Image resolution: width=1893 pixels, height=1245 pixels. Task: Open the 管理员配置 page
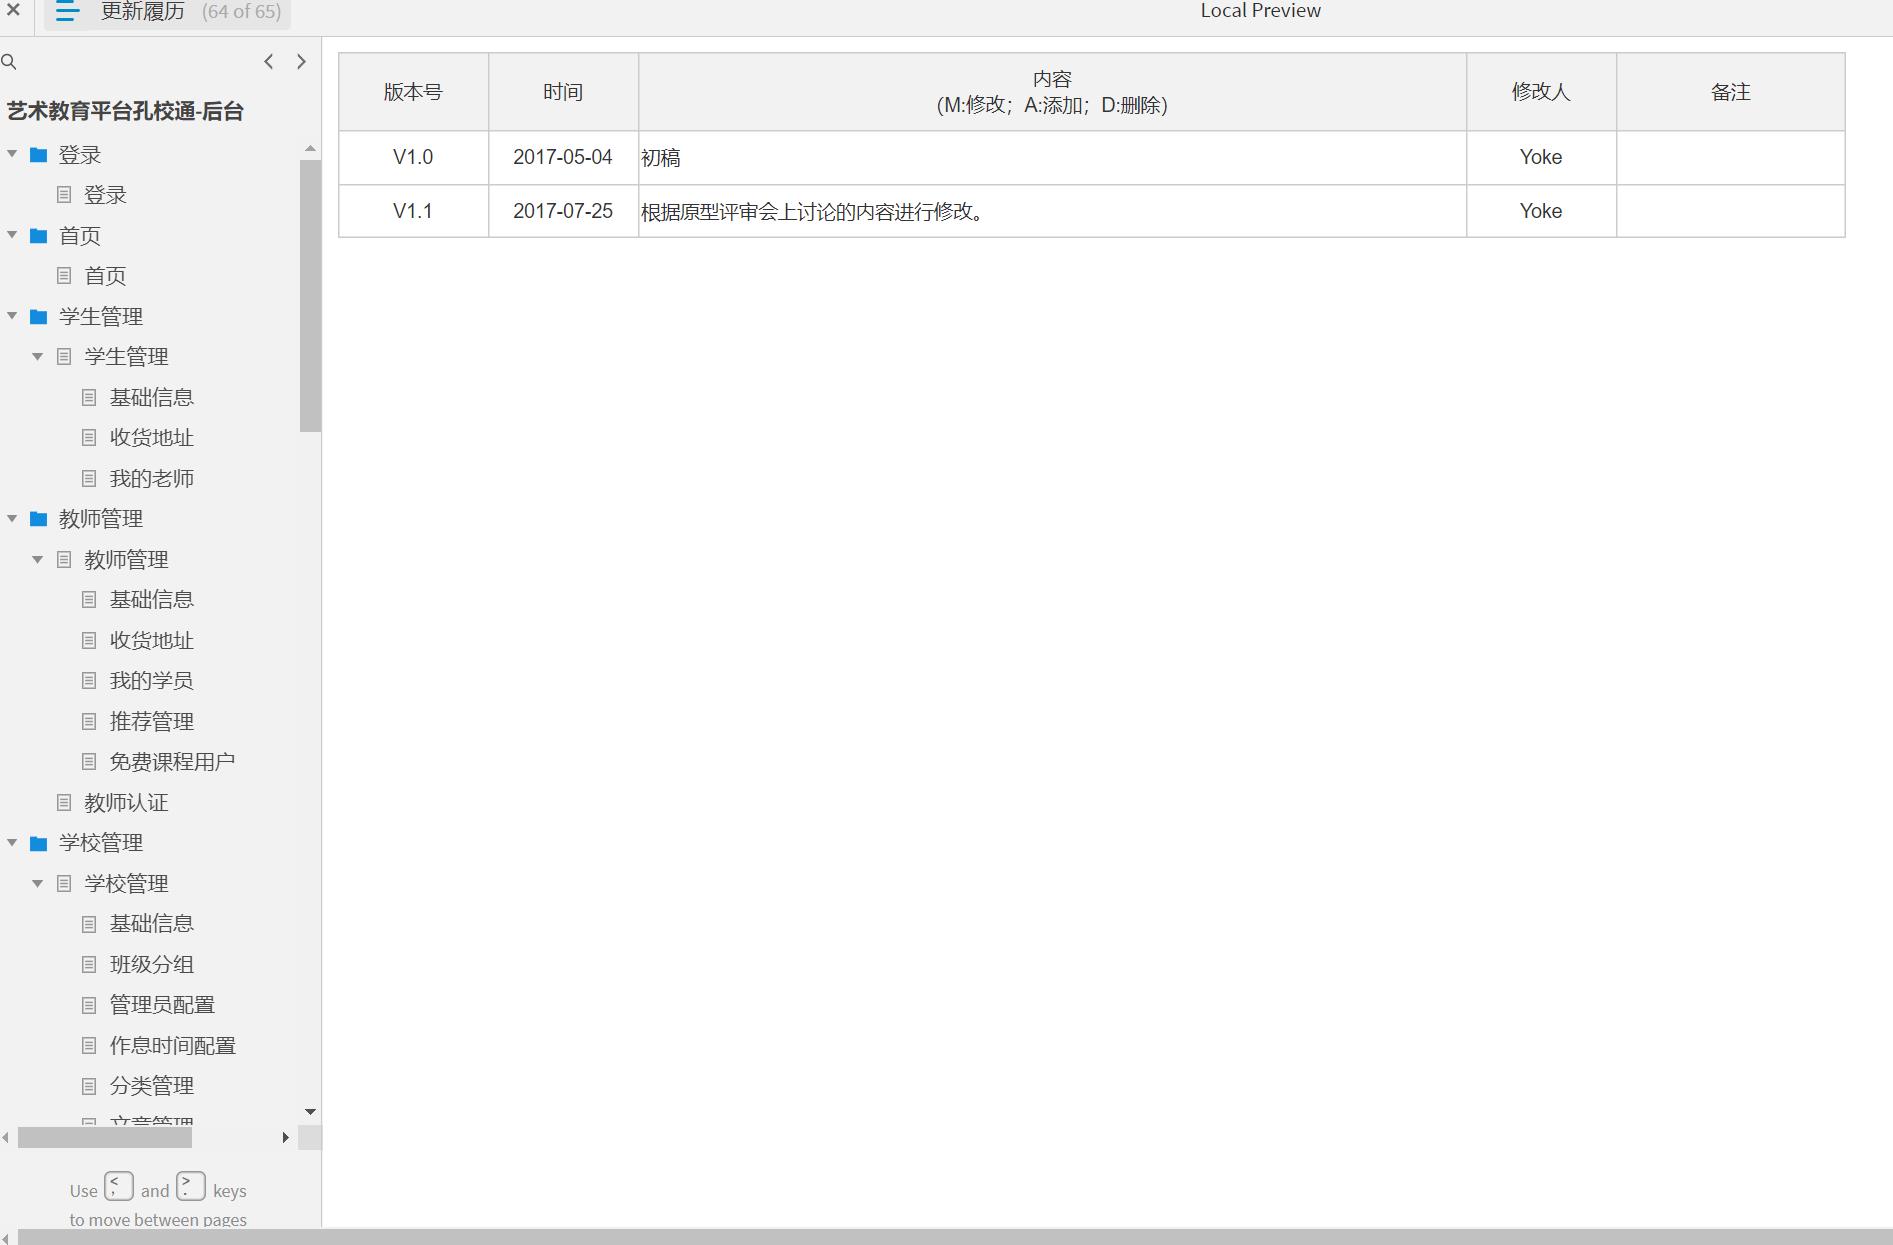tap(163, 1005)
